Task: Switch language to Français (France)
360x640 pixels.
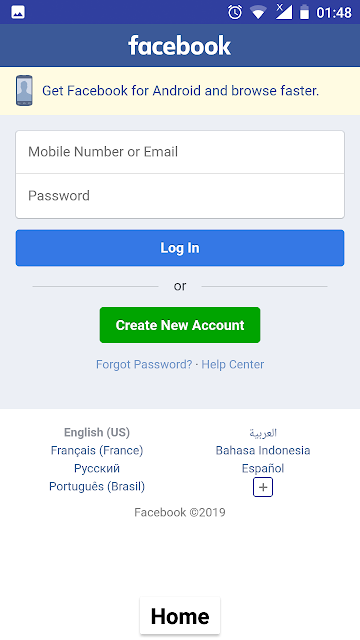Action: click(97, 450)
